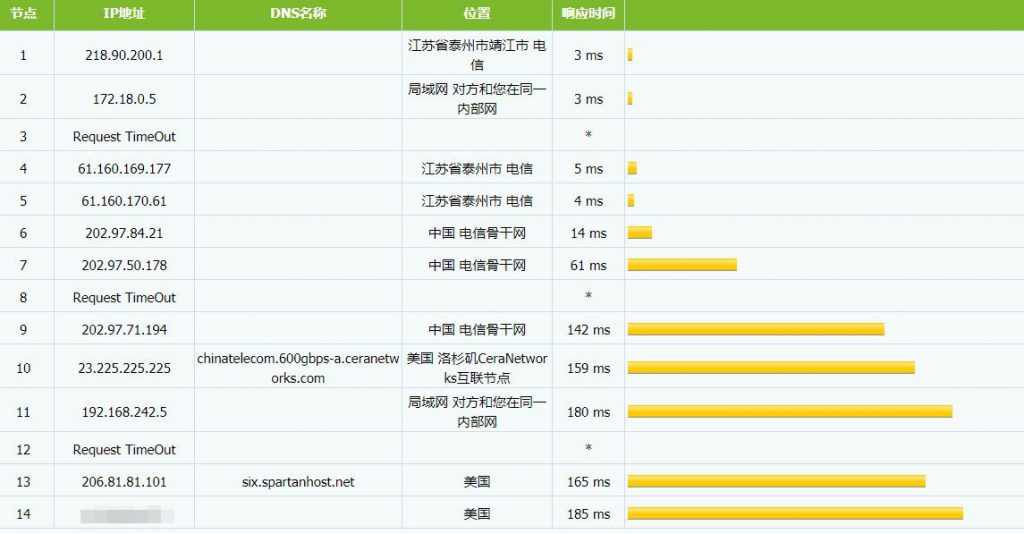The width and height of the screenshot is (1024, 534).
Task: Click the first Request TimeOut entry
Action: [124, 136]
